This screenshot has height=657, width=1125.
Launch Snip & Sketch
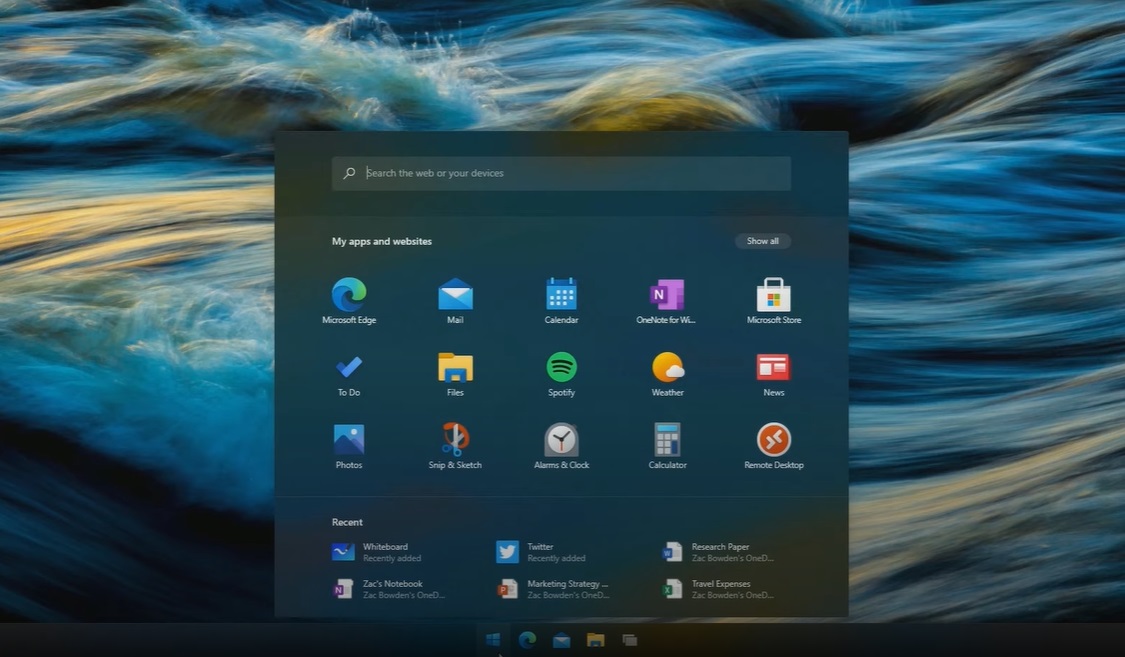(x=455, y=447)
